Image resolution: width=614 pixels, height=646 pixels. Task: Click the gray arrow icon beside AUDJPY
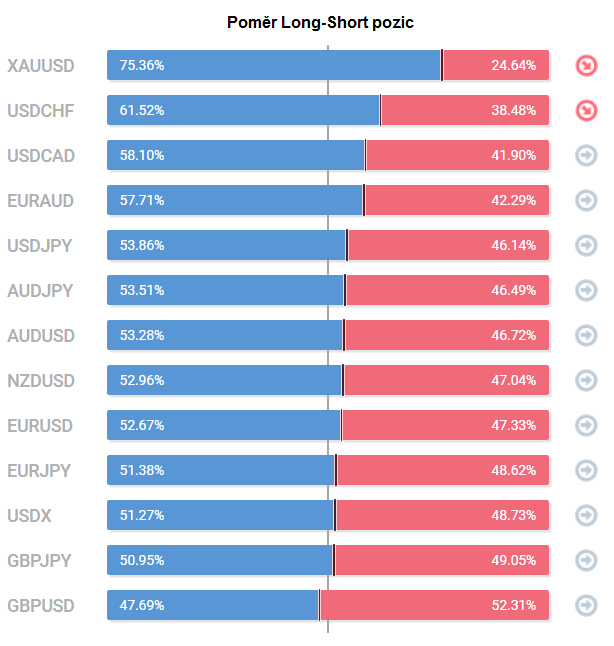click(x=586, y=290)
